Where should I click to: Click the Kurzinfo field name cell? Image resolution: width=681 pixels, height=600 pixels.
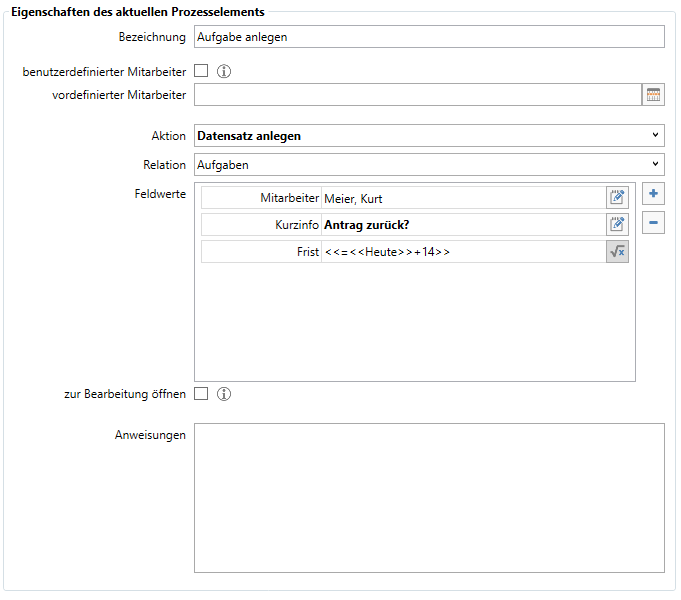pyautogui.click(x=261, y=225)
